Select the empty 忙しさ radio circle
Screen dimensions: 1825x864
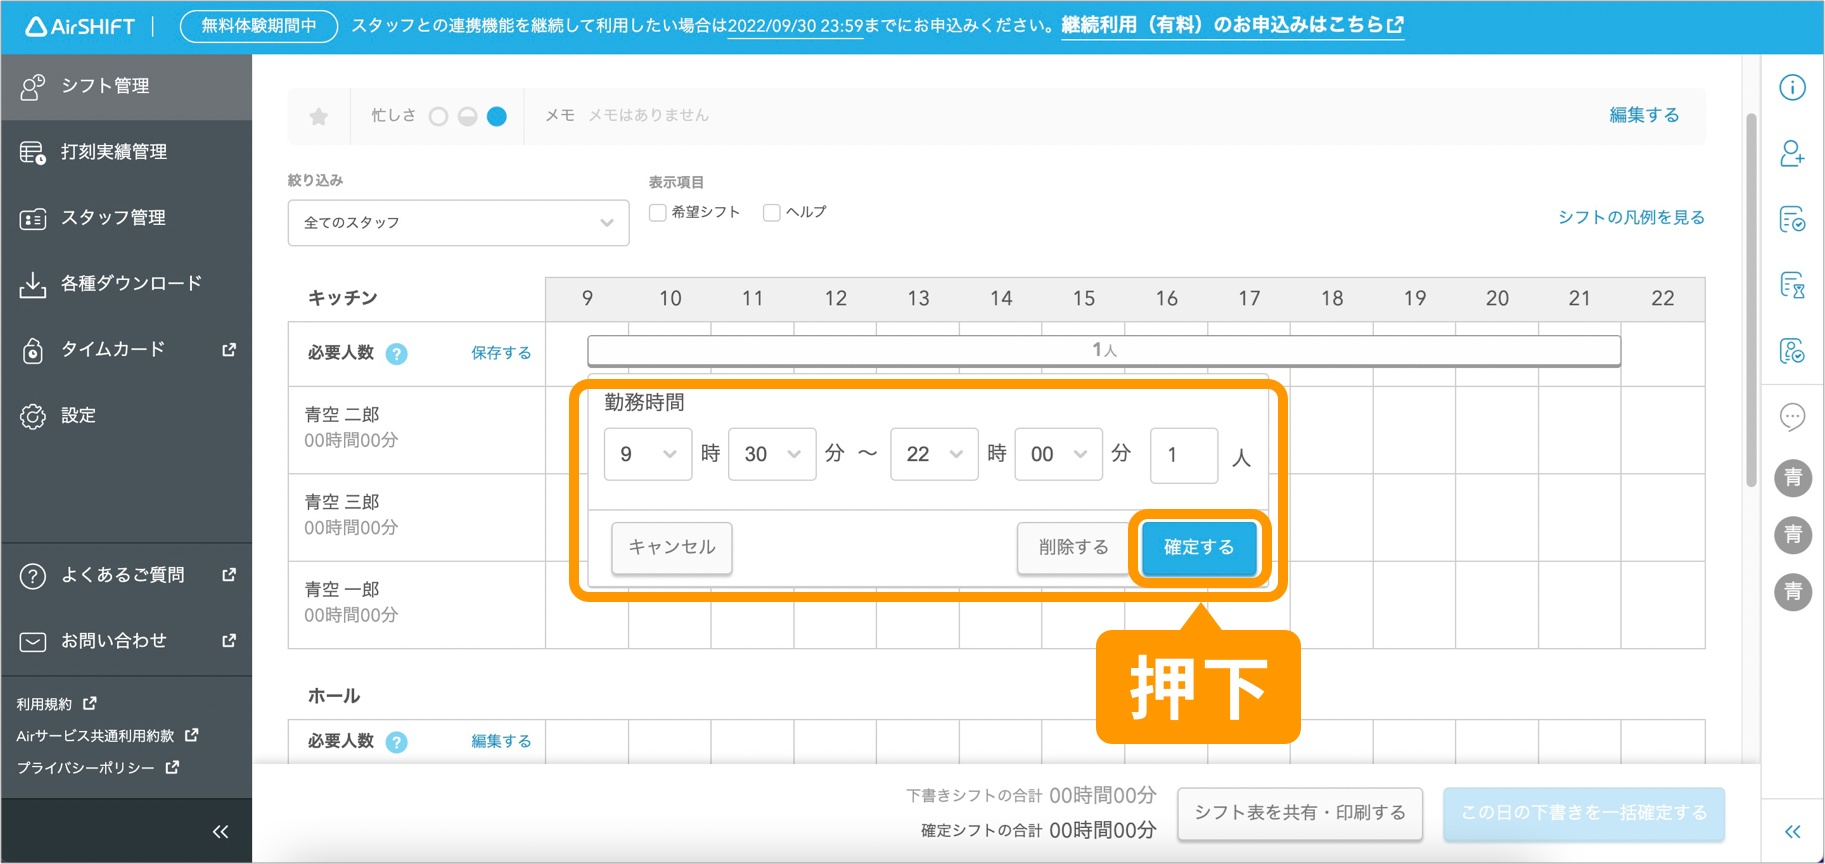(438, 117)
